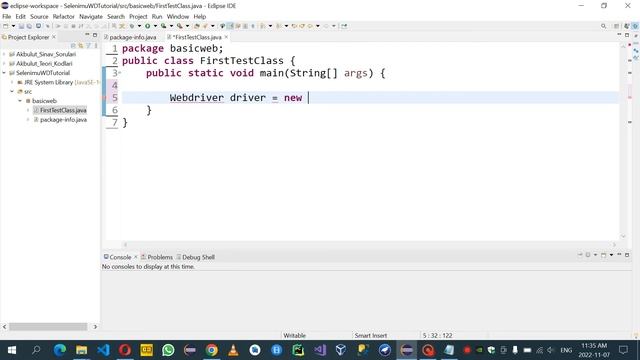This screenshot has width=640, height=360.
Task: Maximize the Console panel
Action: tap(627, 255)
